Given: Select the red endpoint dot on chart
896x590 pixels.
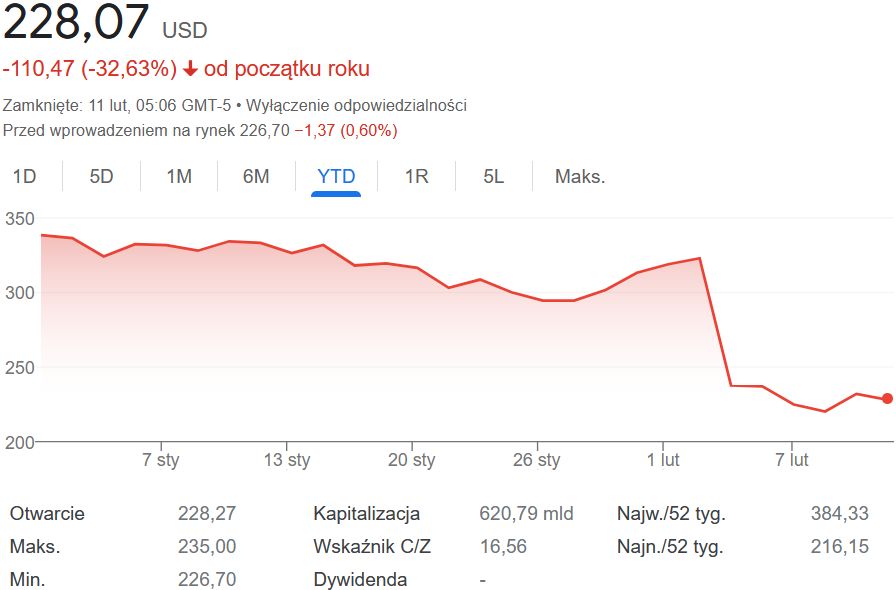Looking at the screenshot, I should click(x=885, y=398).
